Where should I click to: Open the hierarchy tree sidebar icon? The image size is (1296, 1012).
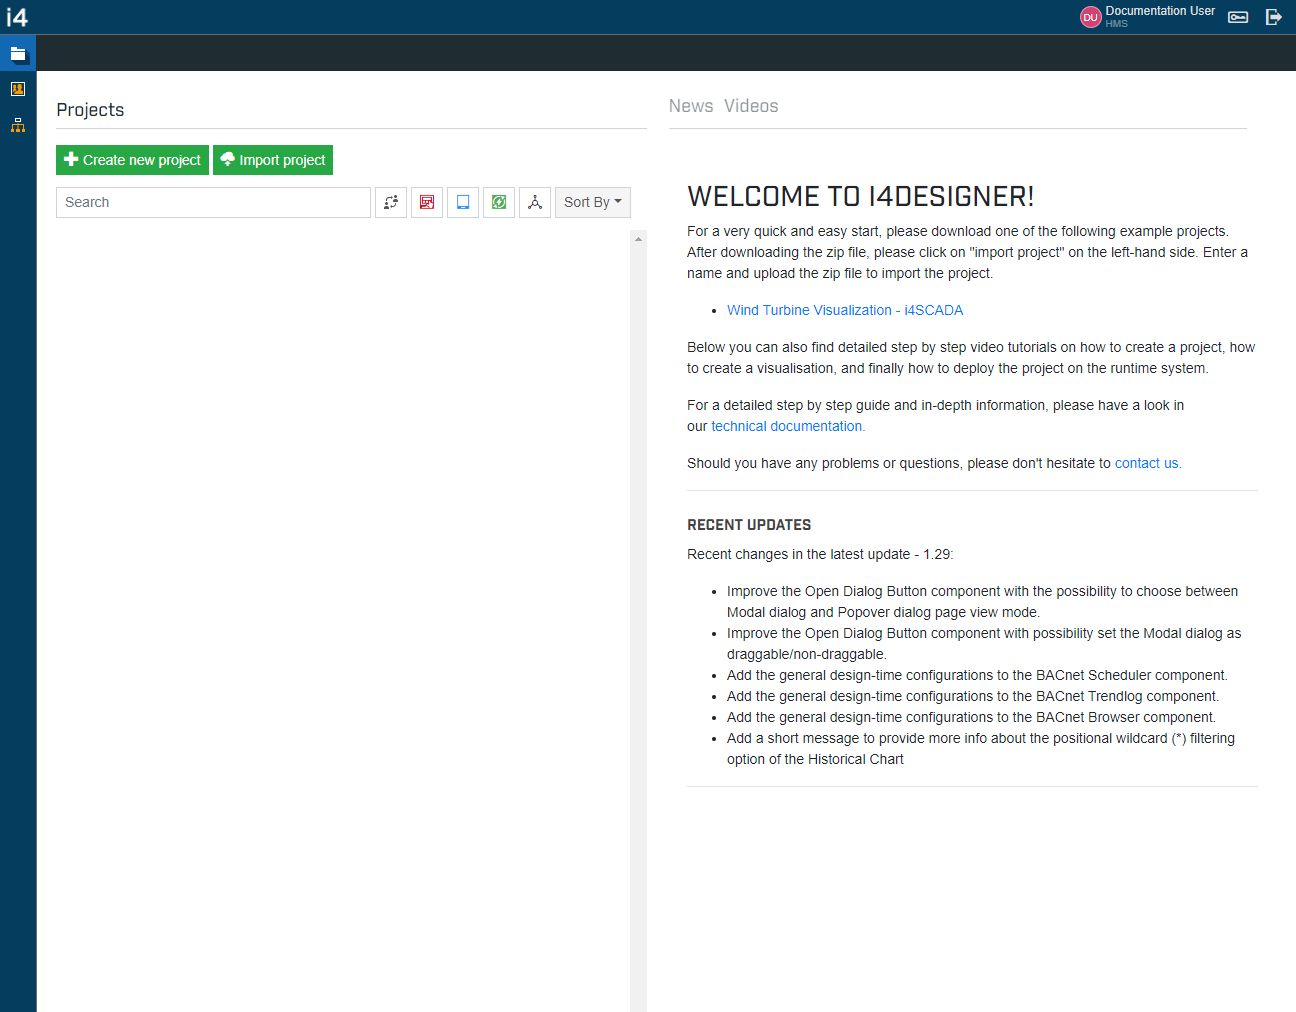[x=18, y=125]
